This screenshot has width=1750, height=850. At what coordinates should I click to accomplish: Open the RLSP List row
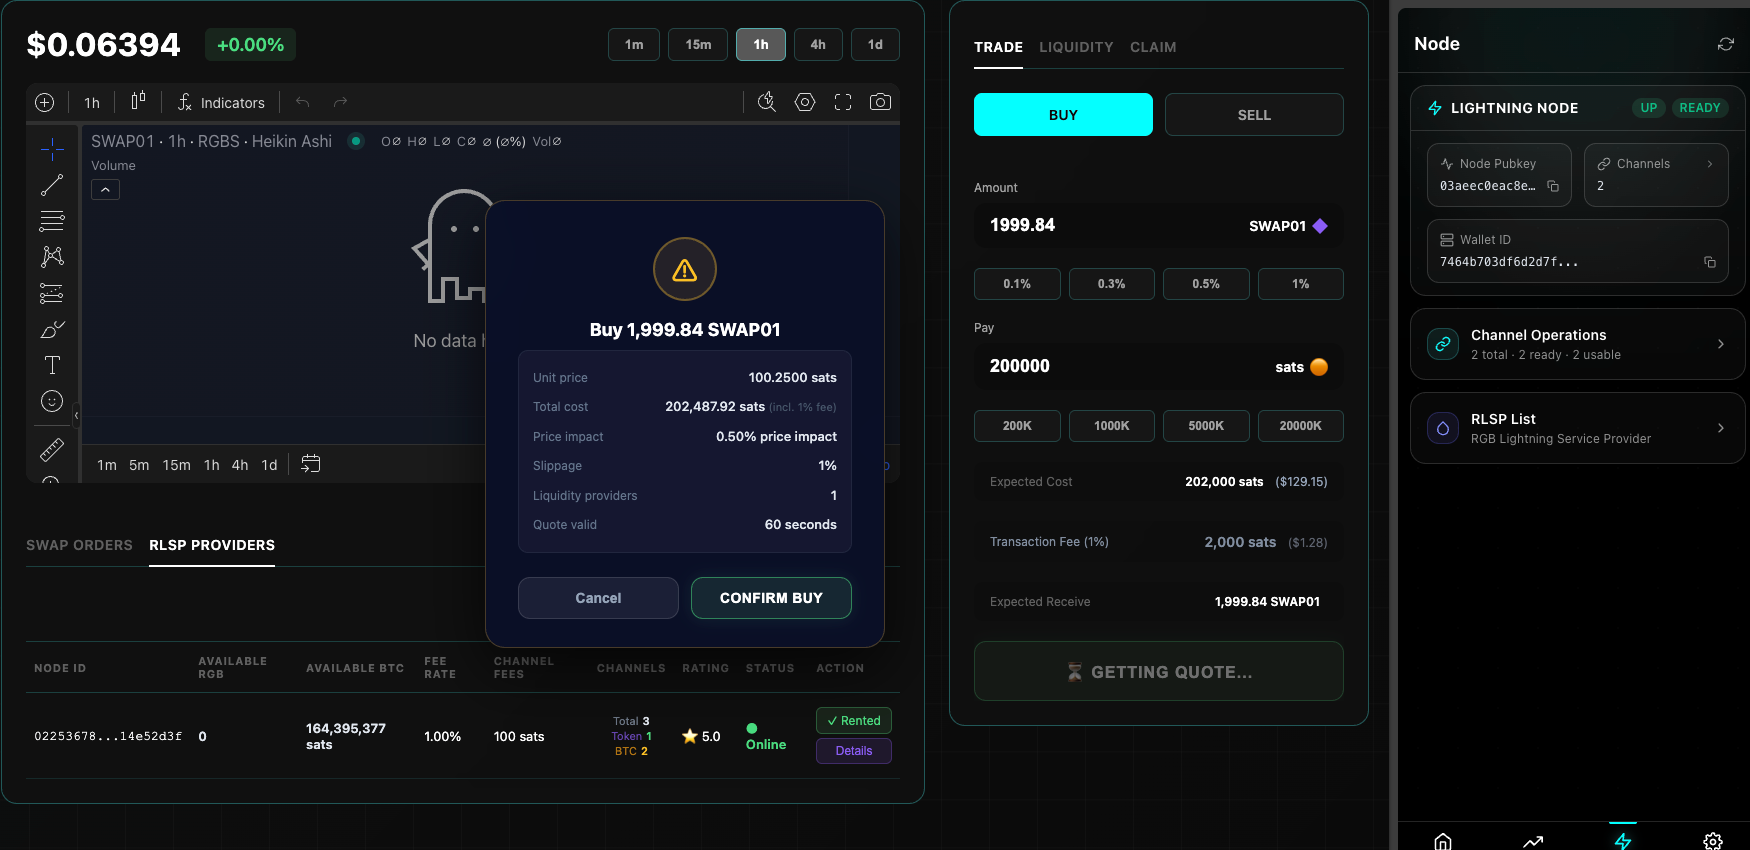1577,428
